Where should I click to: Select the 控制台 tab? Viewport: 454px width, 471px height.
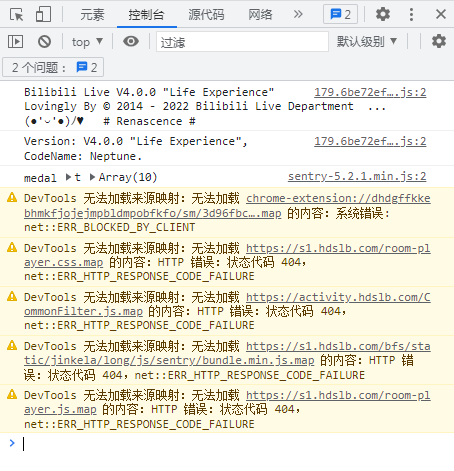(x=147, y=15)
